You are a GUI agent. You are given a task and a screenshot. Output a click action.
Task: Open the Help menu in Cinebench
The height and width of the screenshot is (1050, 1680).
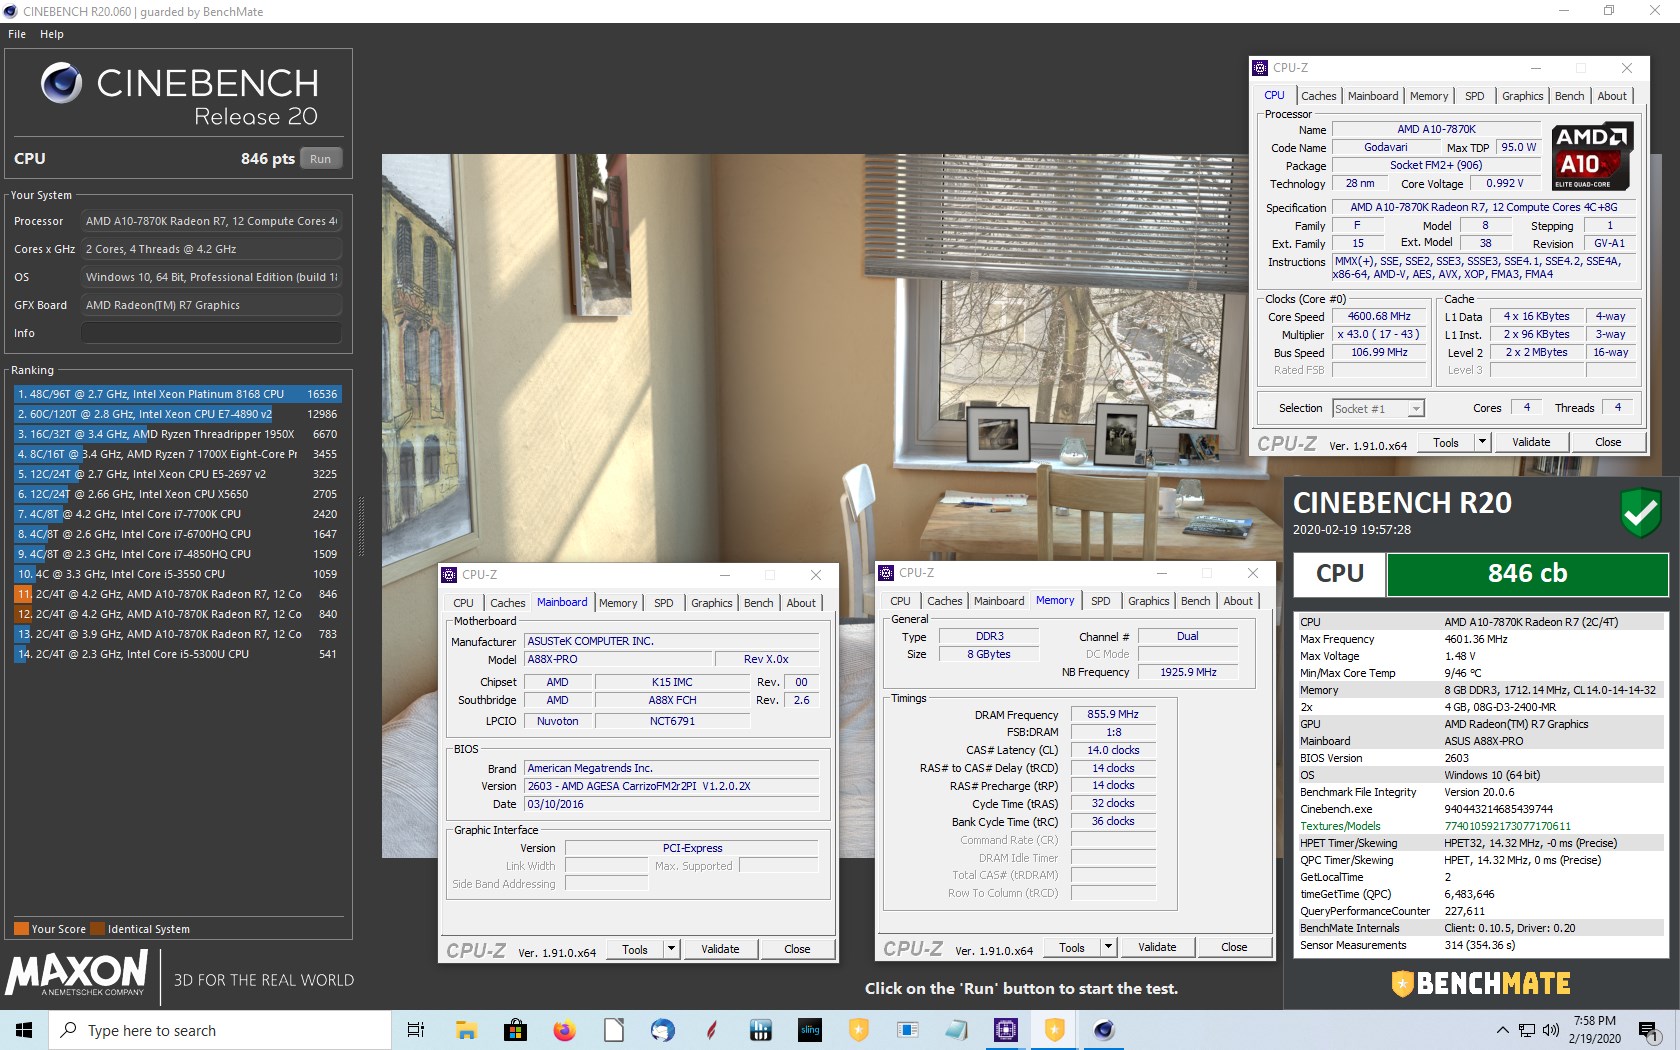[52, 34]
